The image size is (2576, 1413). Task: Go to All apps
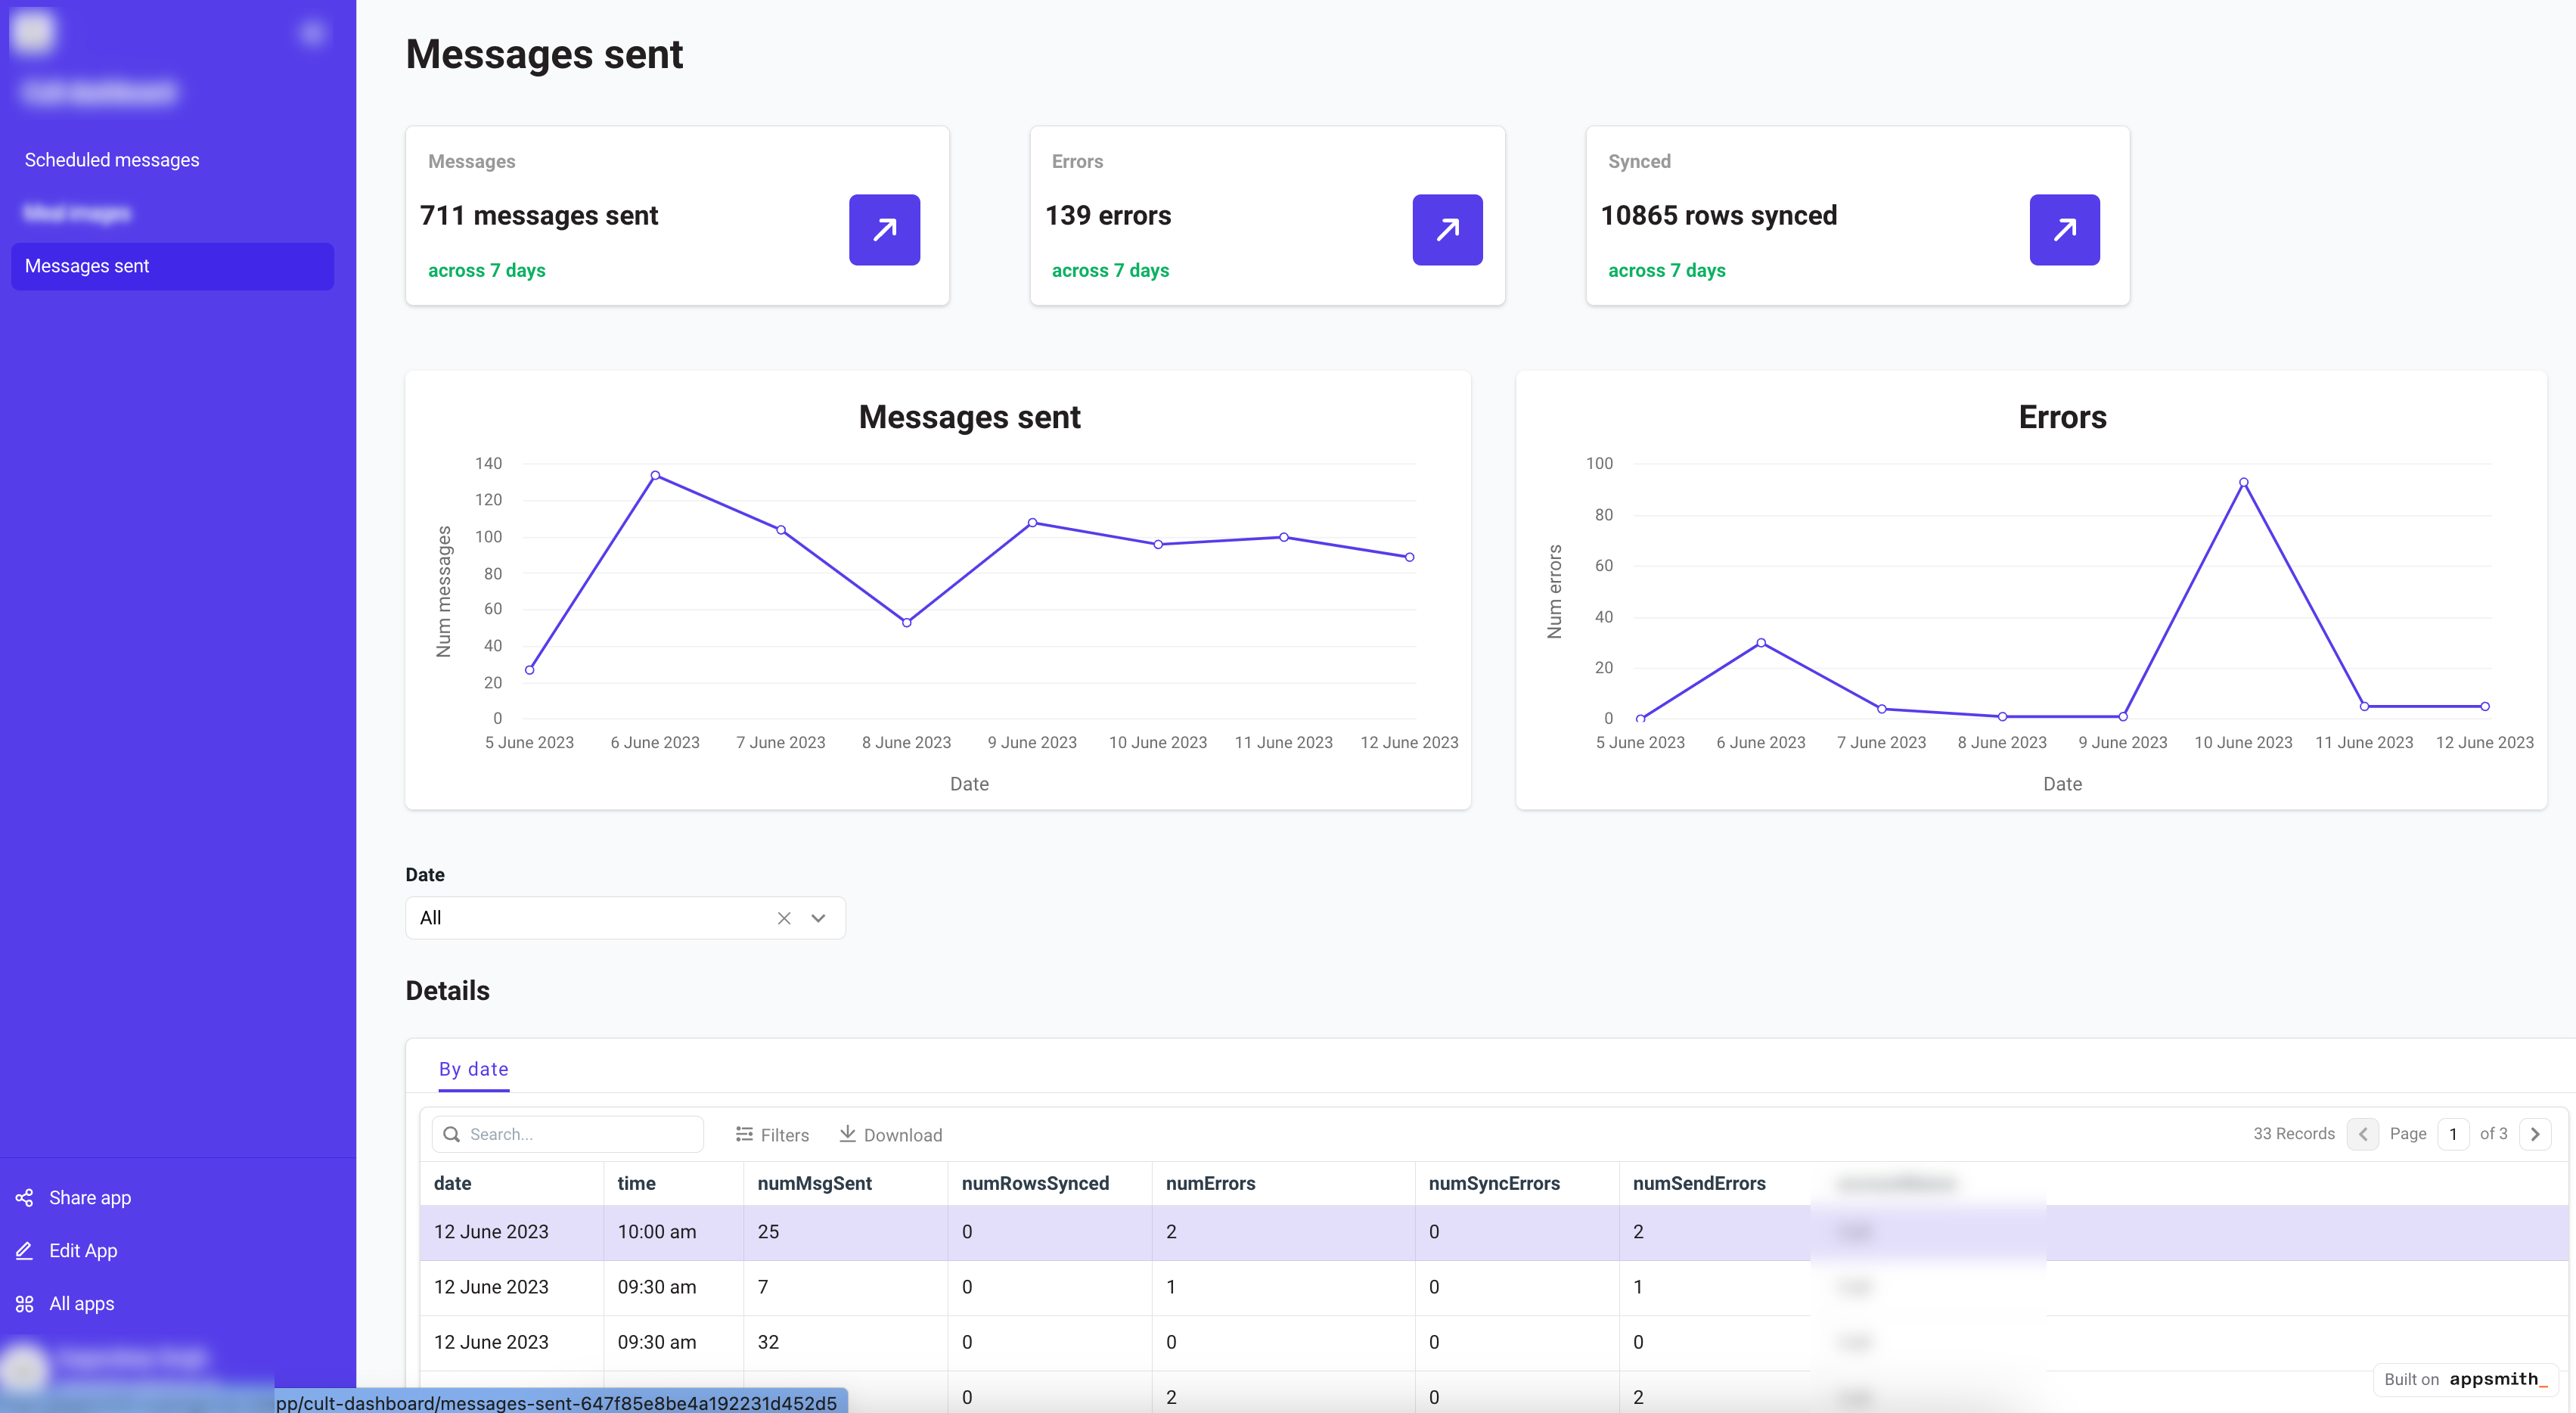coord(81,1303)
